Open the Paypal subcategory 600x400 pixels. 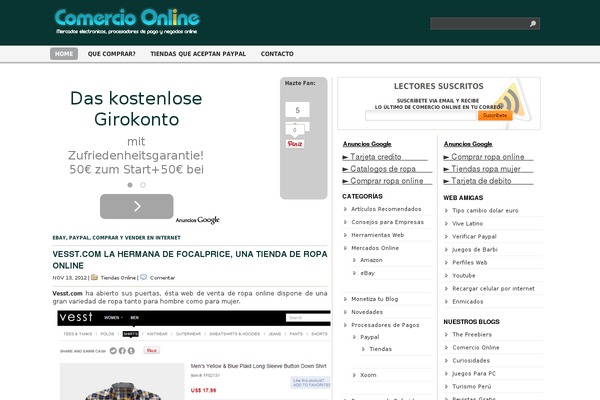pos(370,337)
